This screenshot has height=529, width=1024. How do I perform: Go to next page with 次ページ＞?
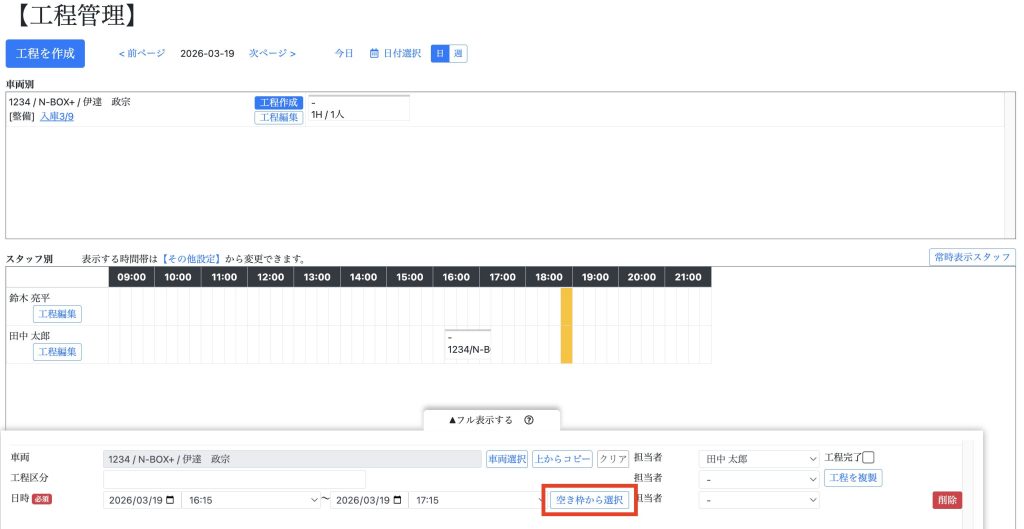tap(272, 53)
